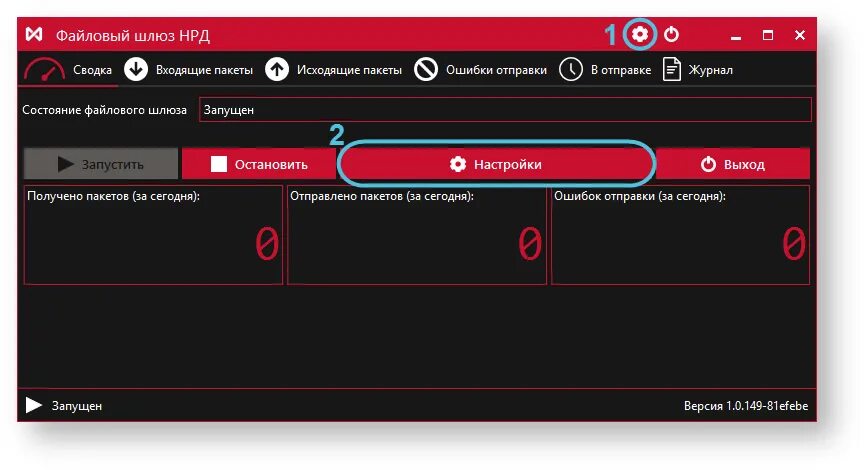Click the prohibited-circle send errors icon
This screenshot has height=470, width=865.
[426, 70]
